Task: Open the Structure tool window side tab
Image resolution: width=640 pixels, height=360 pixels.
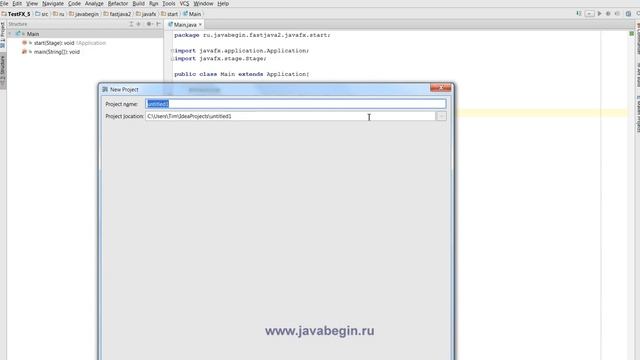Action: [x=3, y=71]
